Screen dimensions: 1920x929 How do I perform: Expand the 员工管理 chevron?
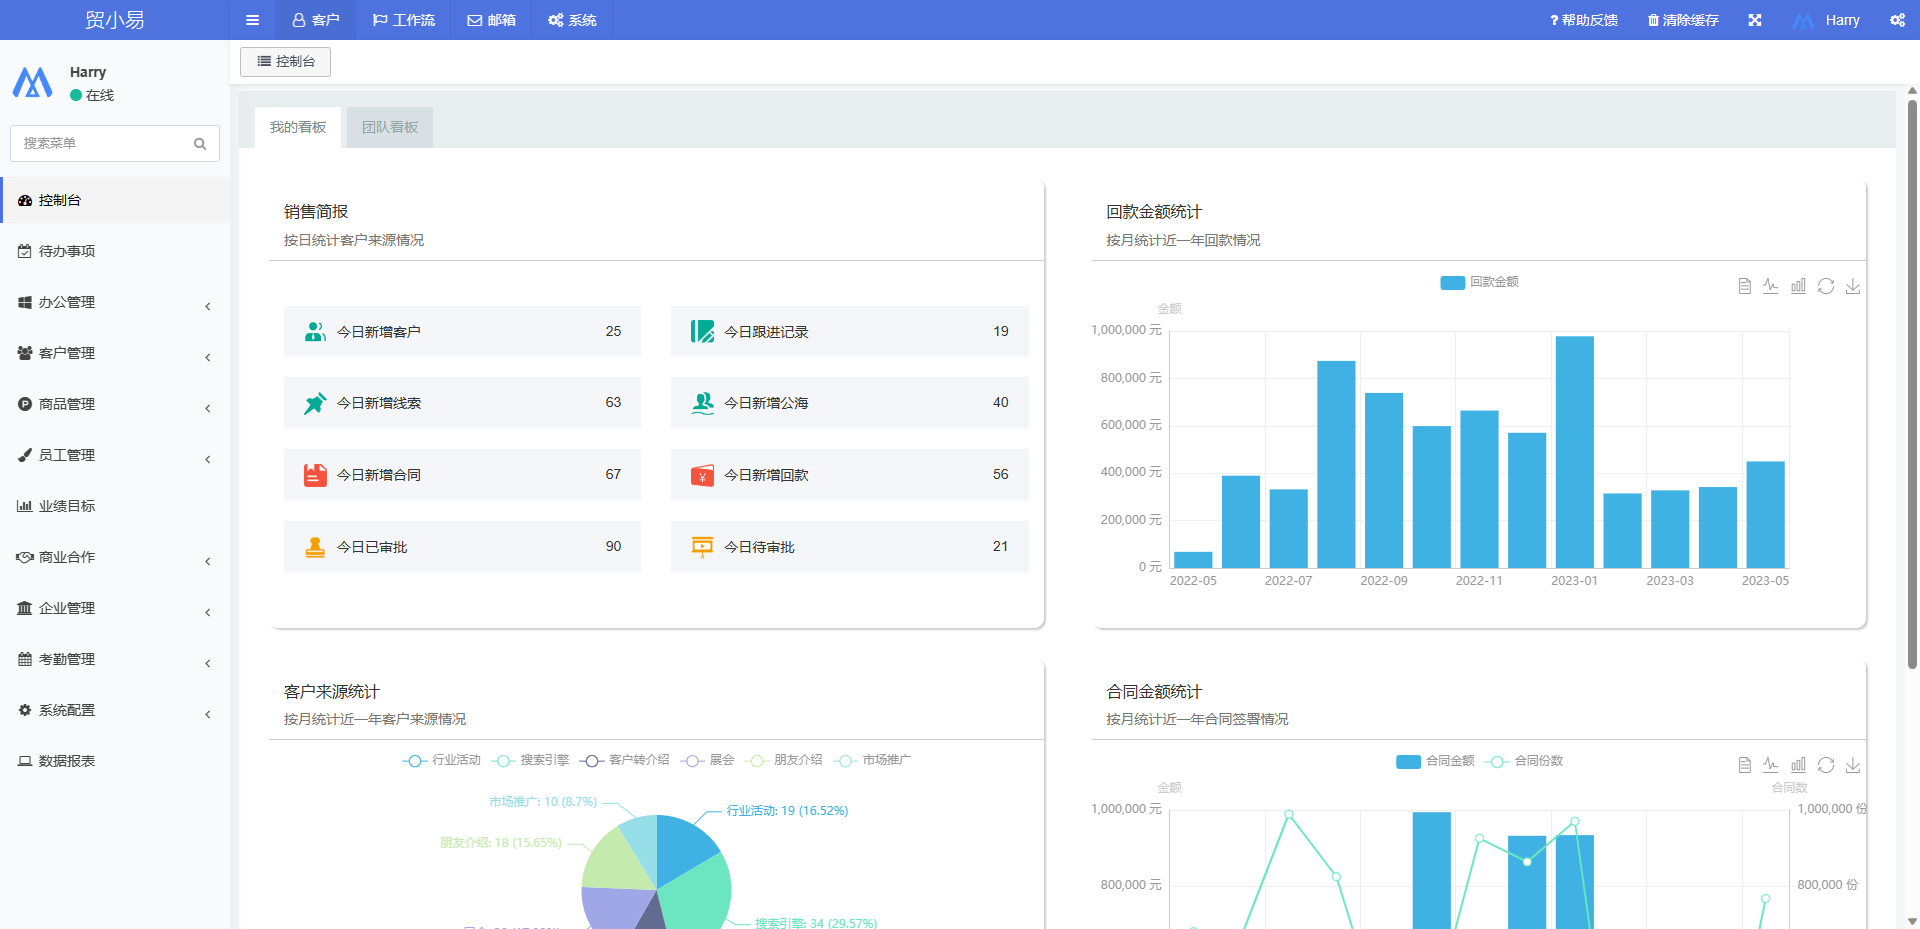point(208,459)
